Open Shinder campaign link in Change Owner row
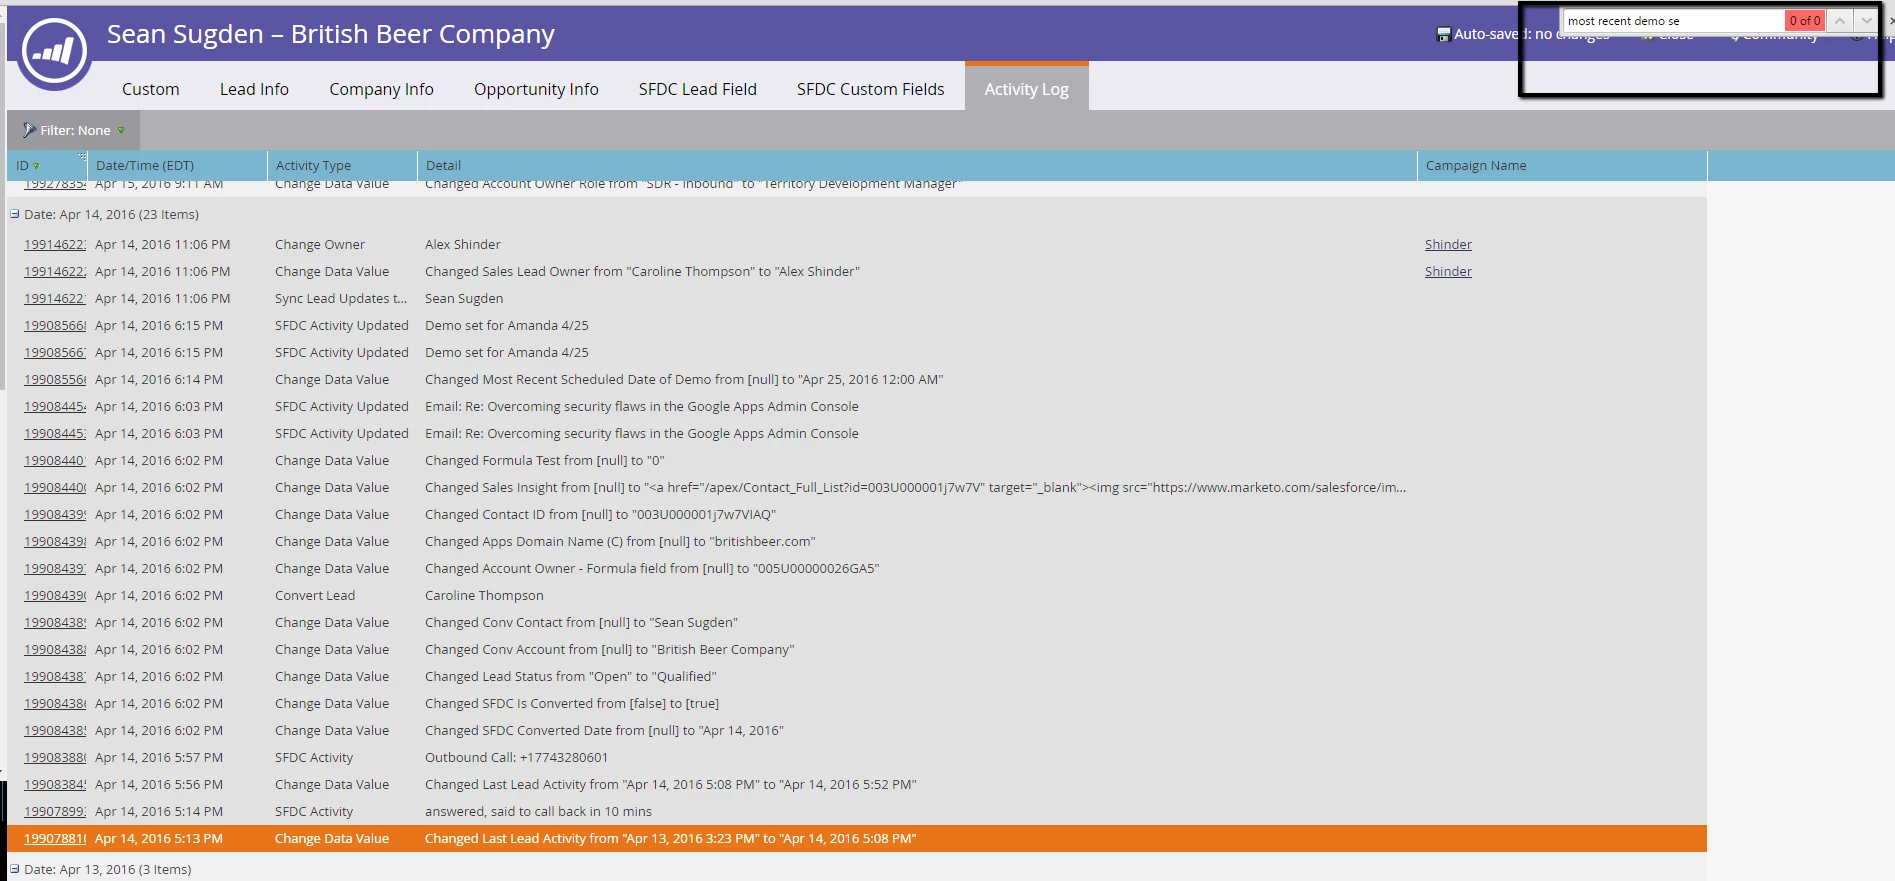The image size is (1895, 881). point(1448,244)
